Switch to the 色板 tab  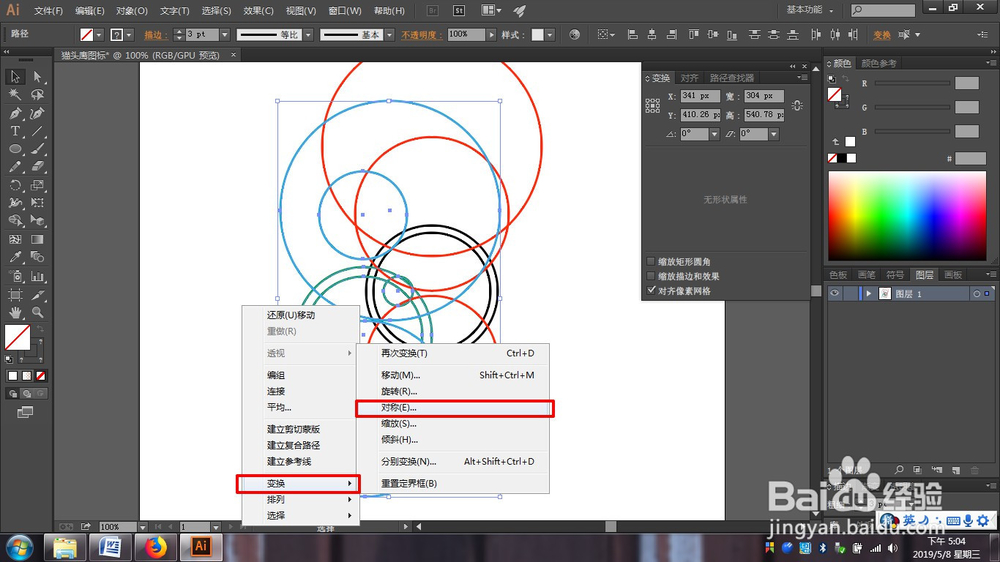tap(838, 275)
